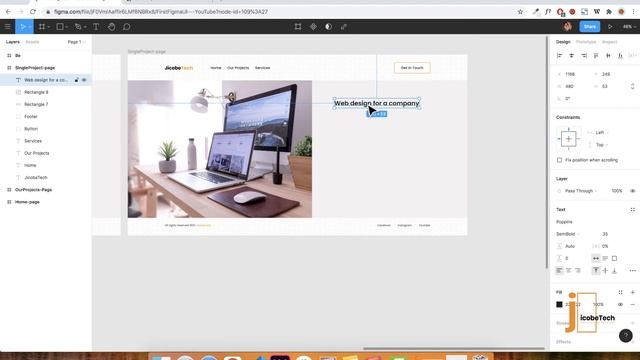Set text align center
The image size is (640, 360).
coord(569,271)
